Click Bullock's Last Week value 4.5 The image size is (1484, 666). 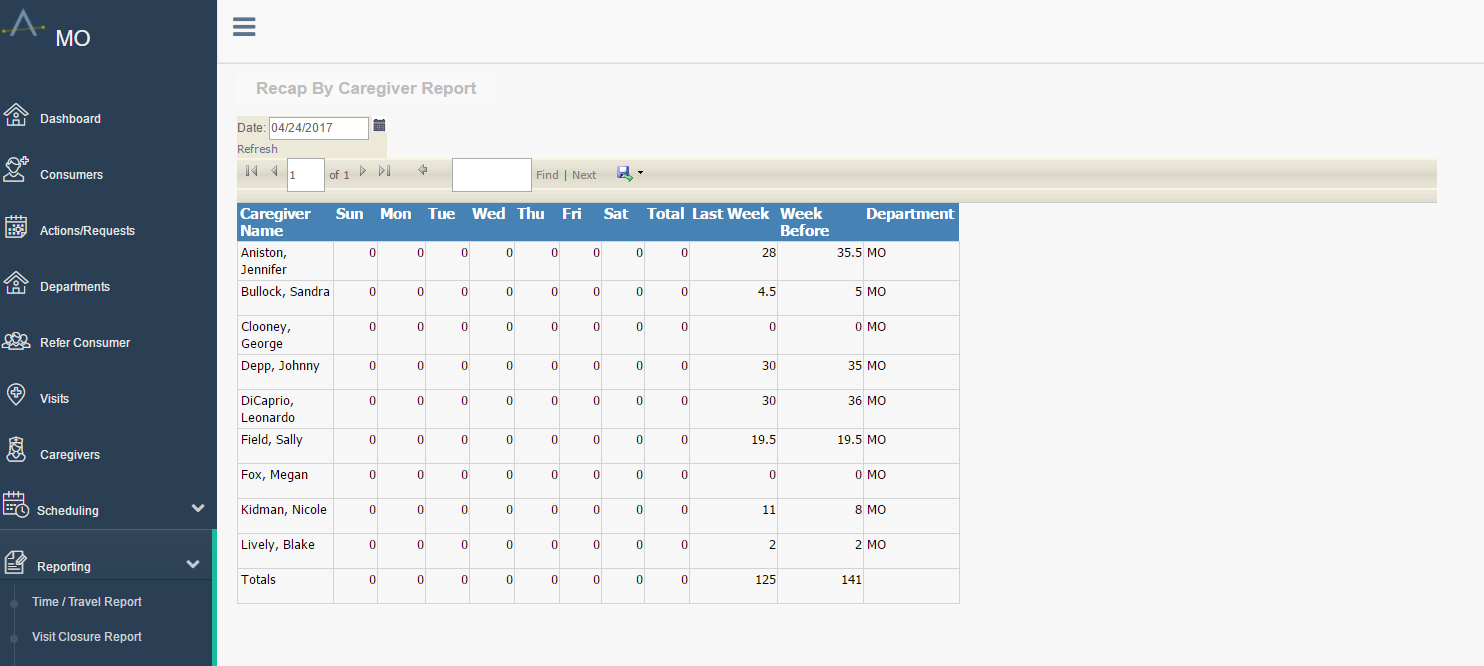[x=766, y=292]
